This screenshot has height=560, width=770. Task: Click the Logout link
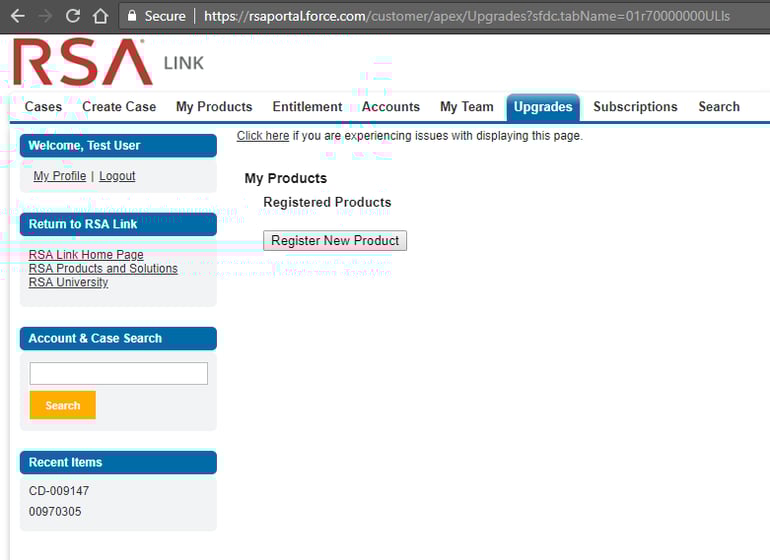pos(117,176)
